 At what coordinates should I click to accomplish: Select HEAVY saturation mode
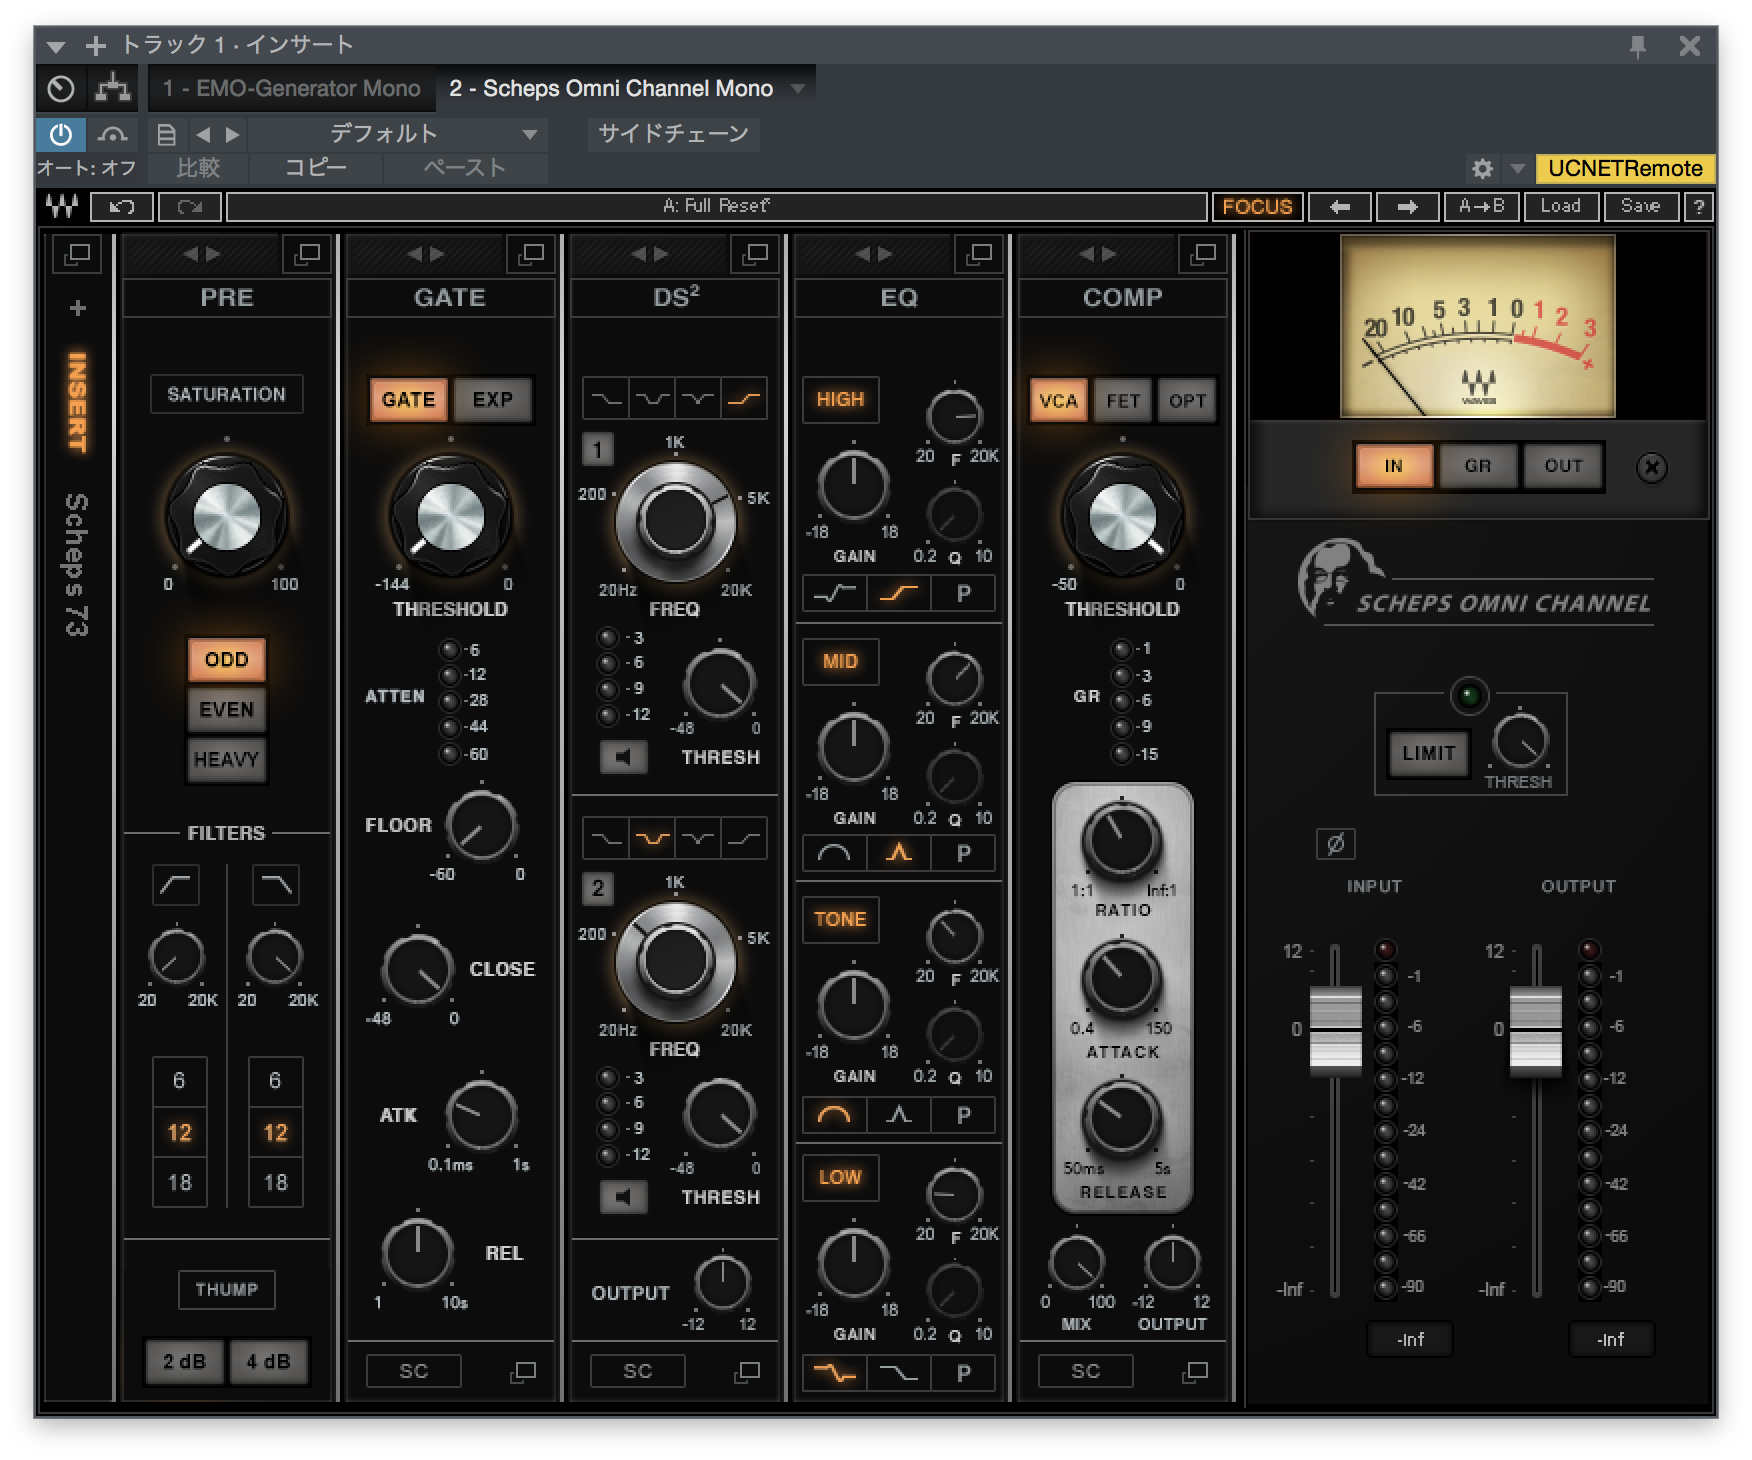click(x=226, y=759)
